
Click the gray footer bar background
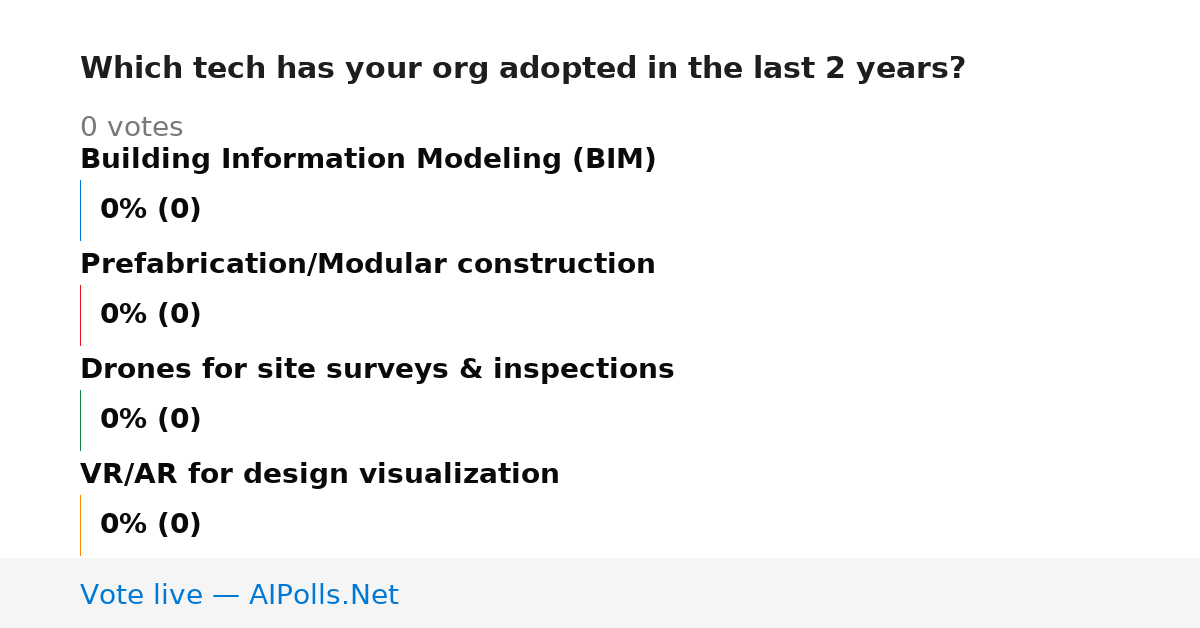800,593
